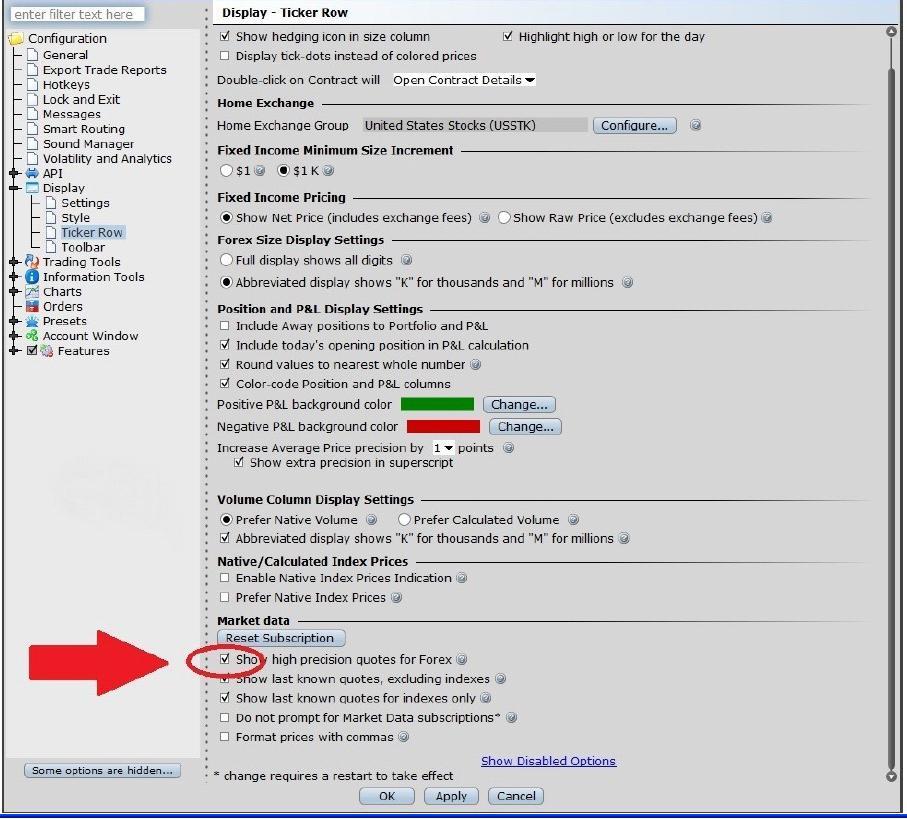Toggle Highlight high or low for the day
This screenshot has width=907, height=819.
pos(508,36)
